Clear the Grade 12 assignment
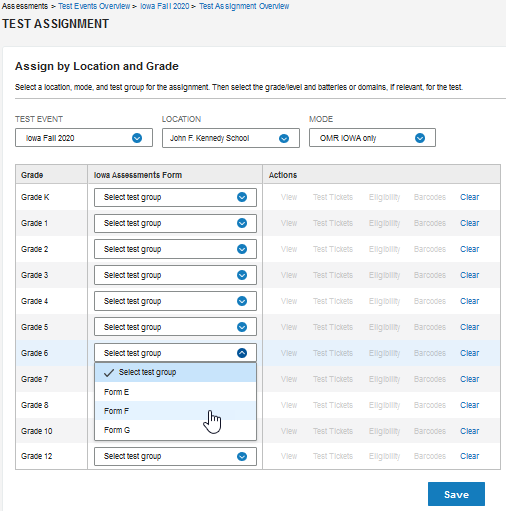This screenshot has width=506, height=511. 470,456
